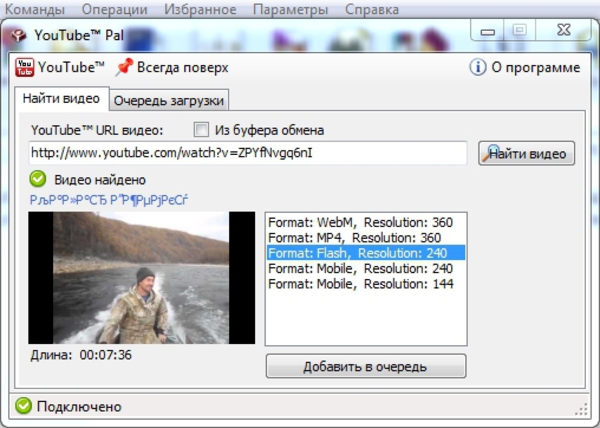Image resolution: width=600 pixels, height=428 pixels.
Task: Click the Видео найдено status text
Action: pos(100,180)
